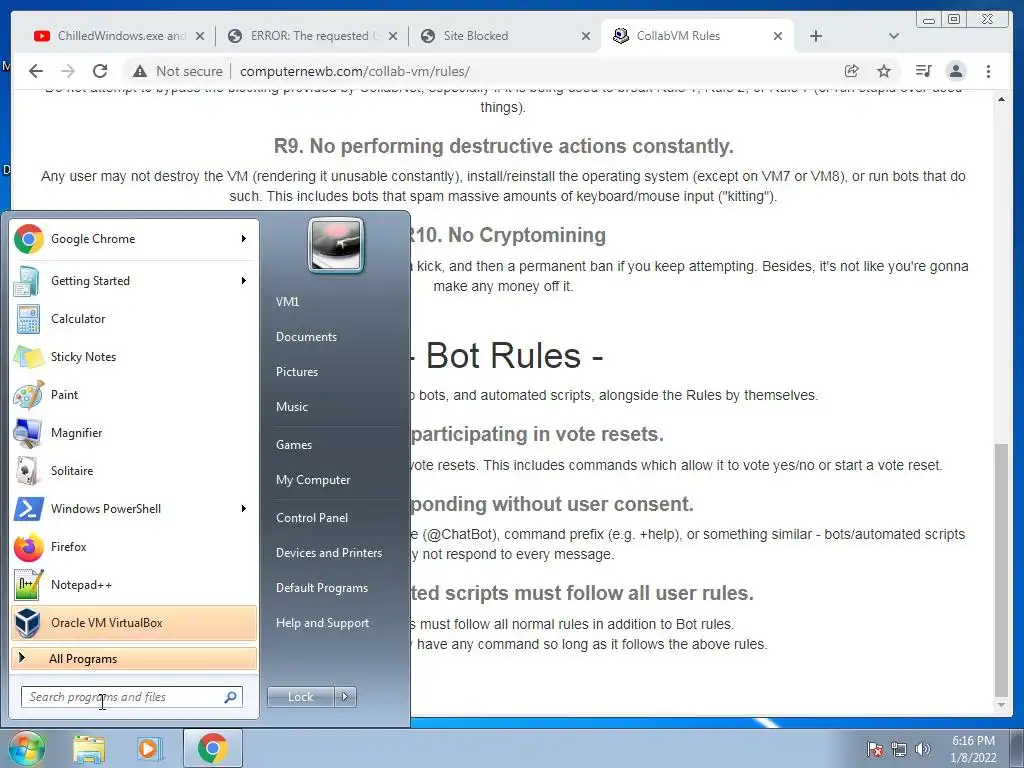Launch Paint from the Start menu

tap(134, 394)
